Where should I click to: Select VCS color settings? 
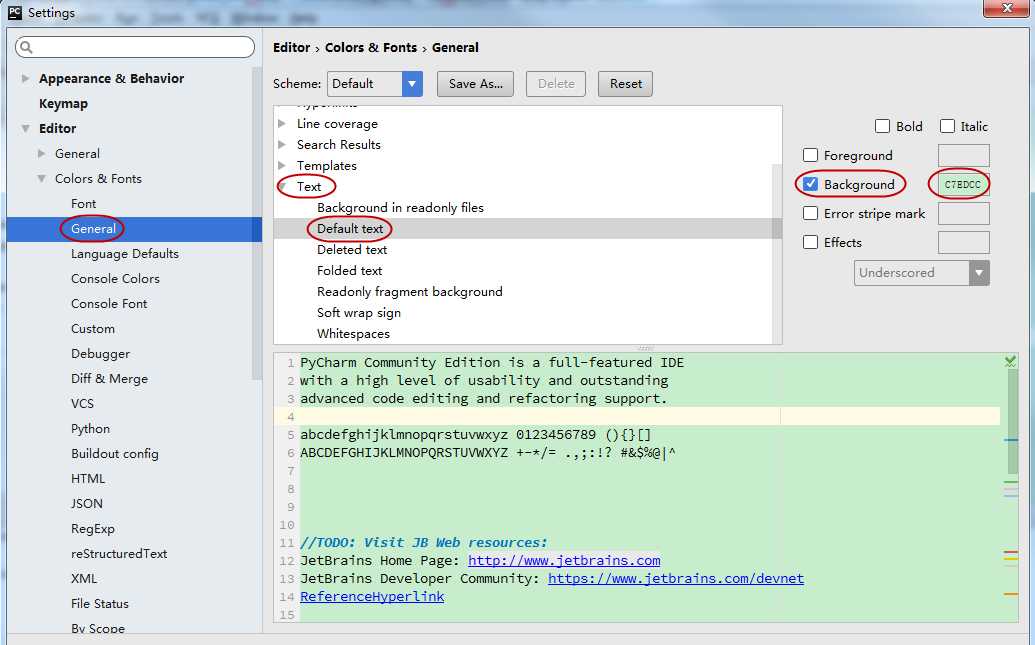click(x=83, y=403)
